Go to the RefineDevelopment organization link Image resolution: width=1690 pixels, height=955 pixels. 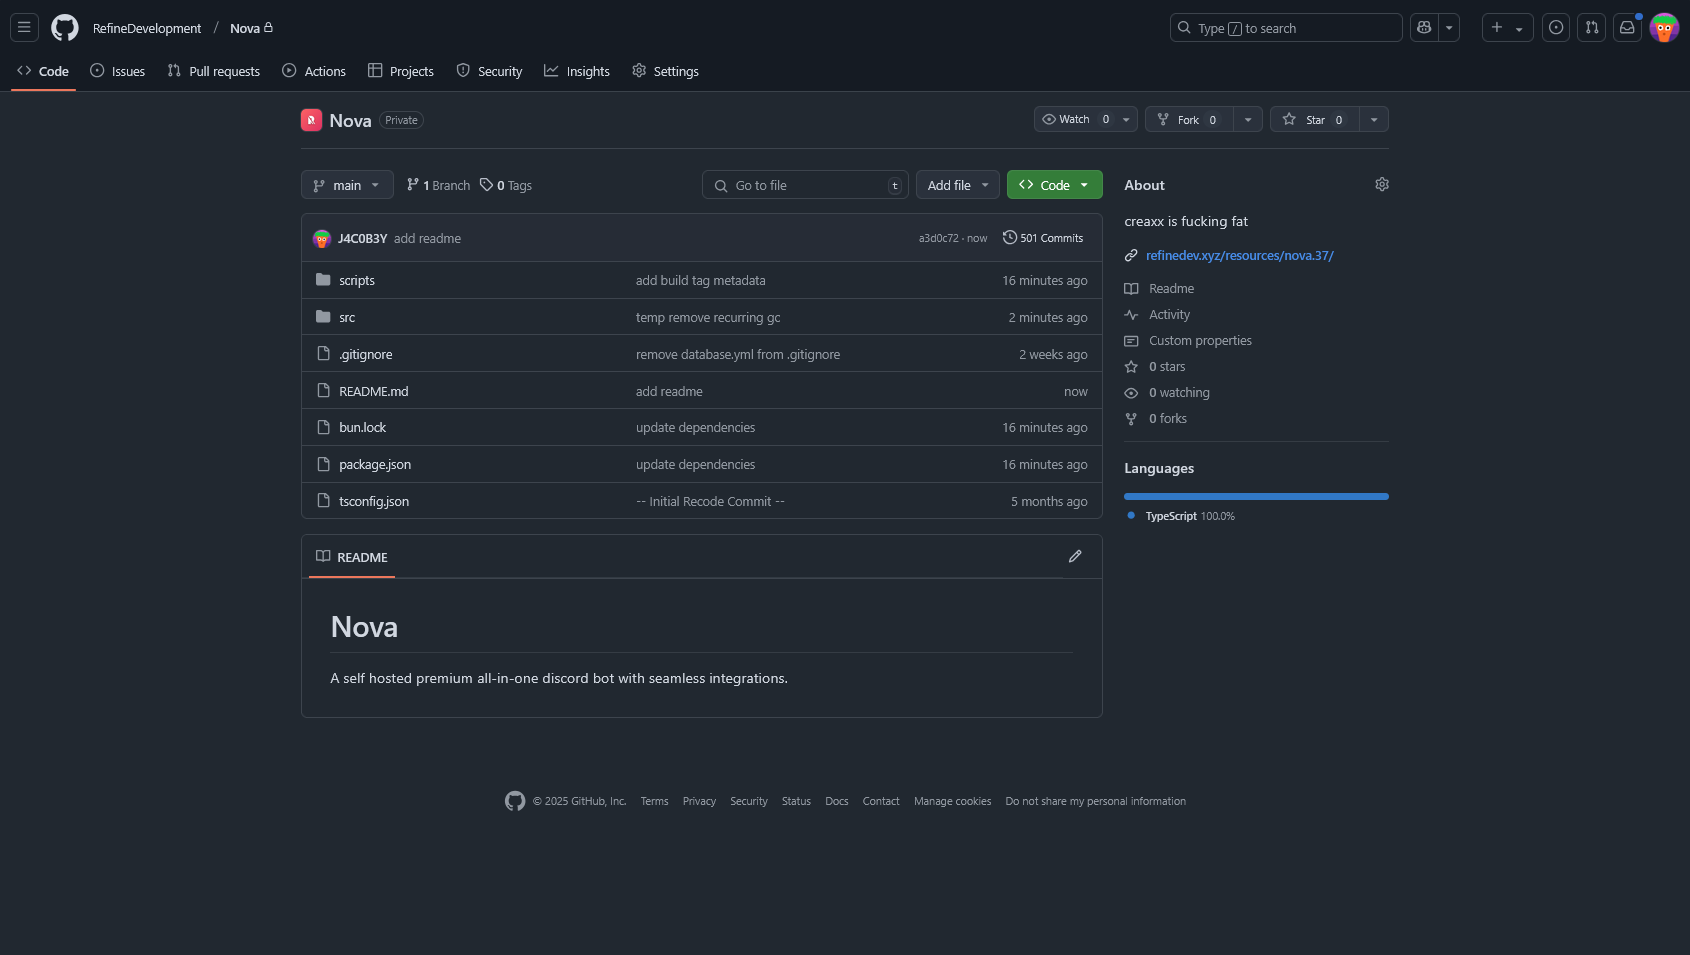click(x=147, y=28)
